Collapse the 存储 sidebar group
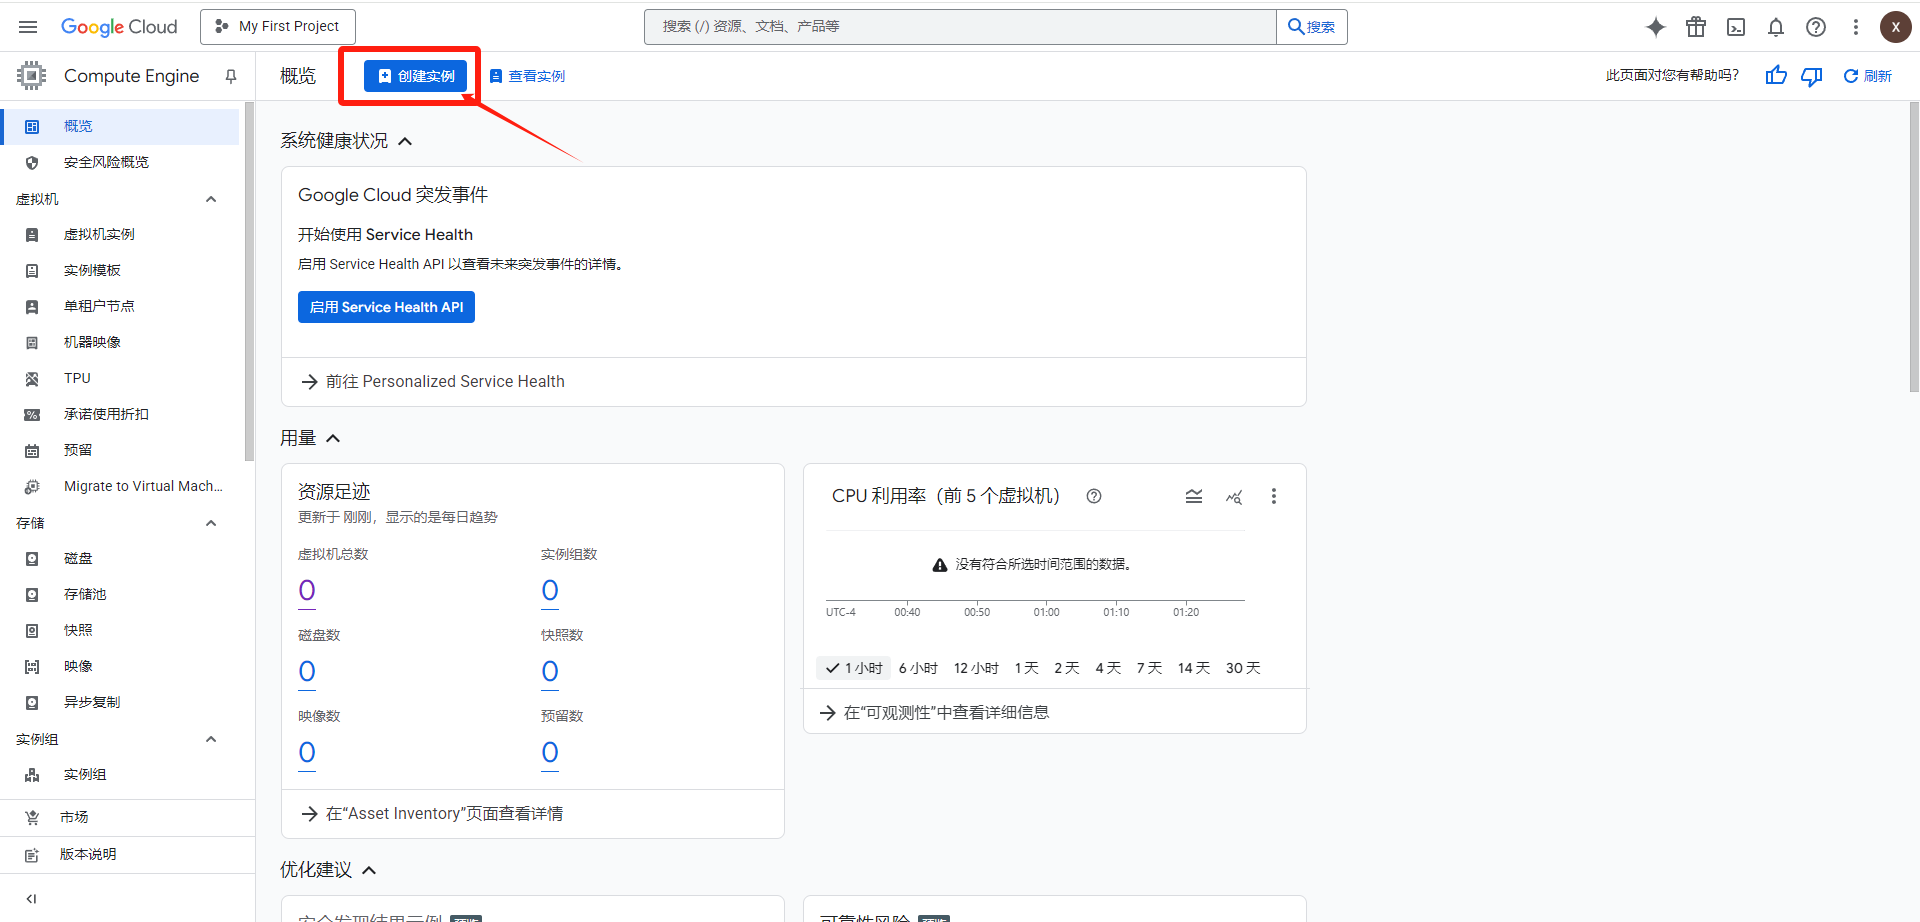 pyautogui.click(x=211, y=523)
